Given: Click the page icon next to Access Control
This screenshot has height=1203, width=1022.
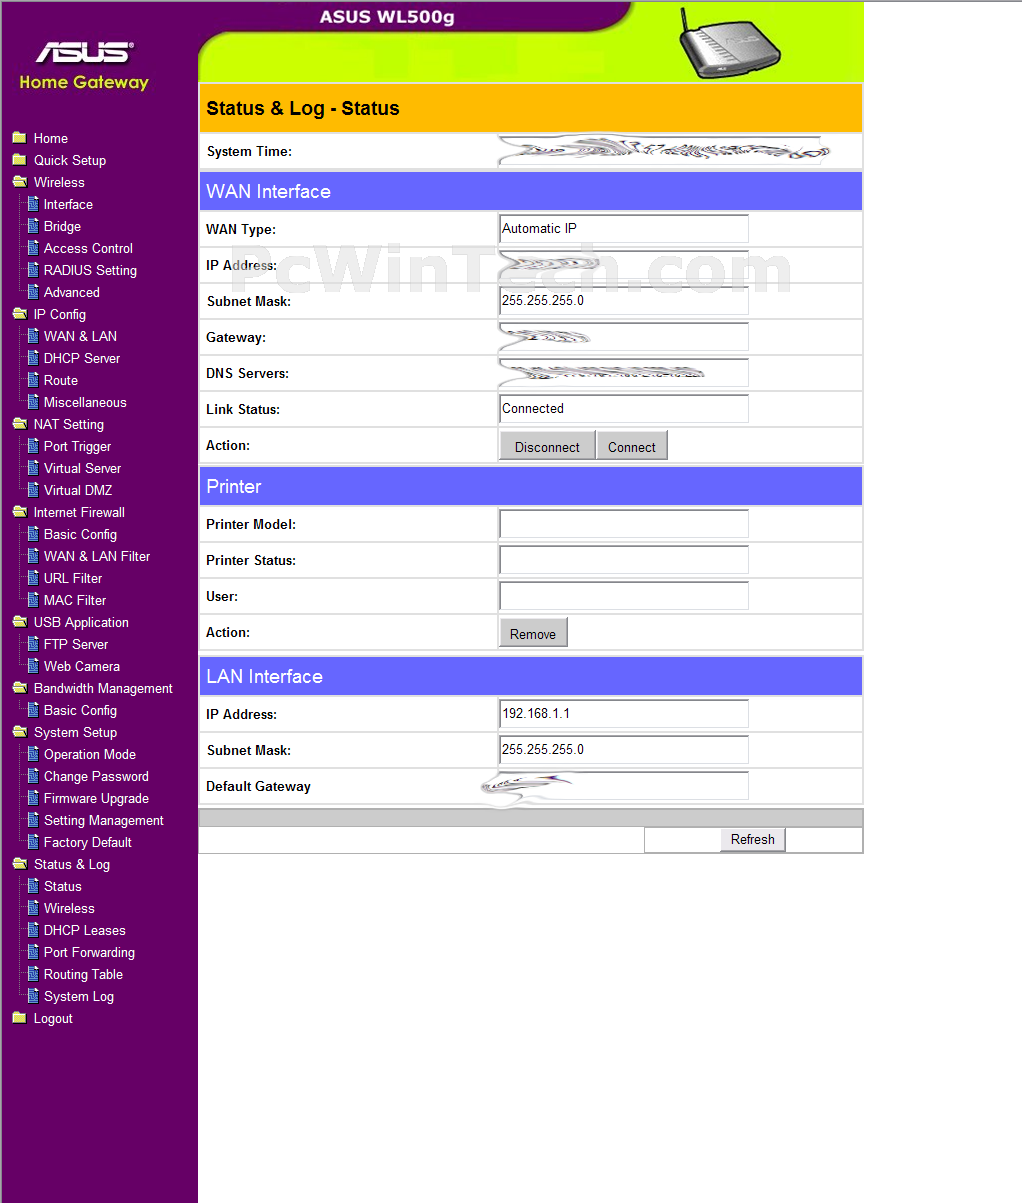Looking at the screenshot, I should pyautogui.click(x=33, y=248).
